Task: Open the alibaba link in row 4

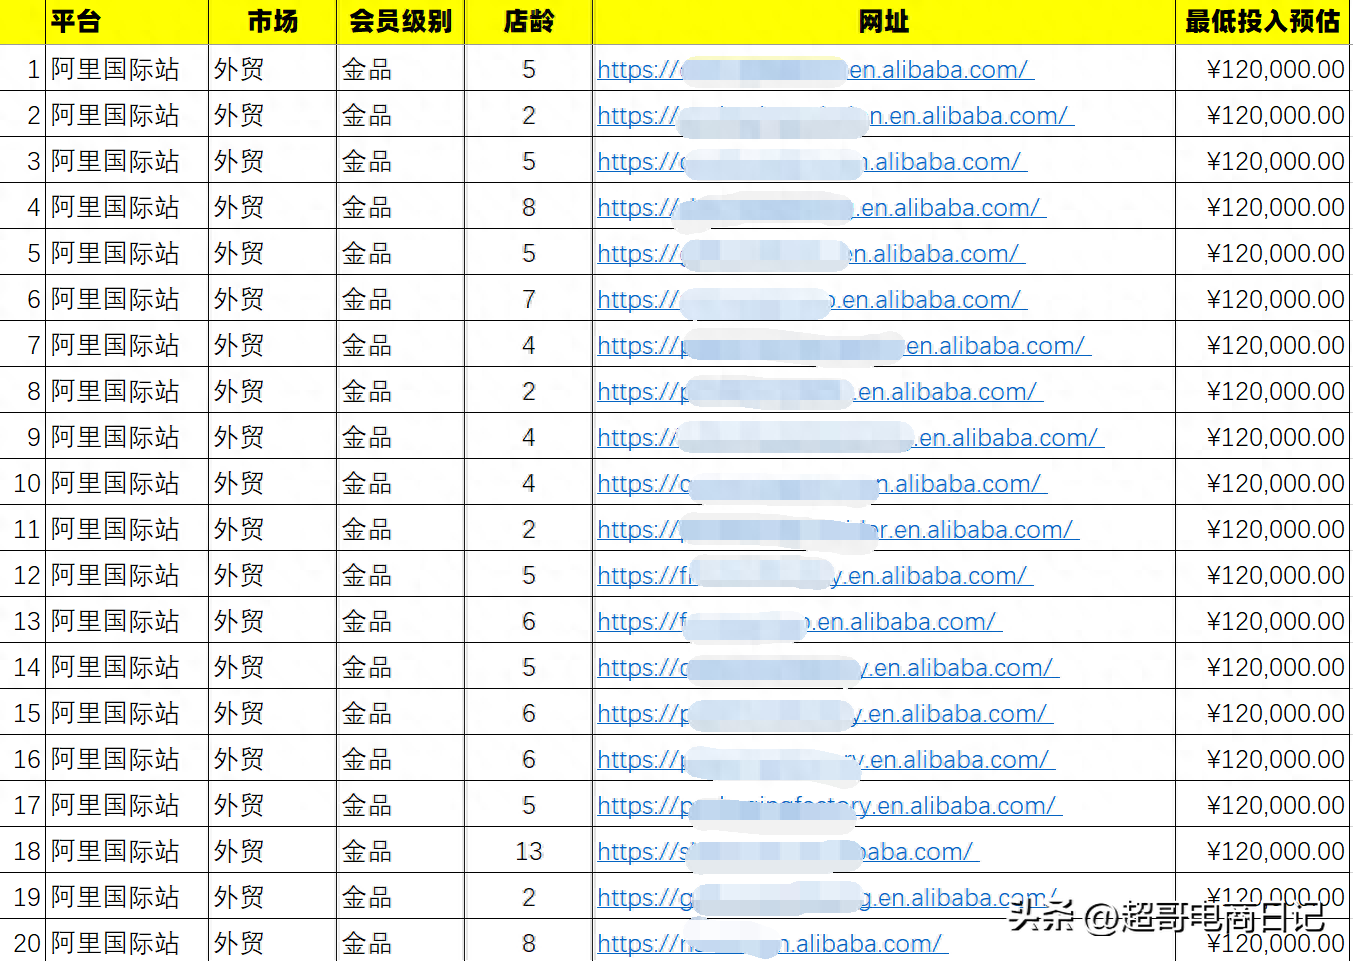Action: coord(821,207)
